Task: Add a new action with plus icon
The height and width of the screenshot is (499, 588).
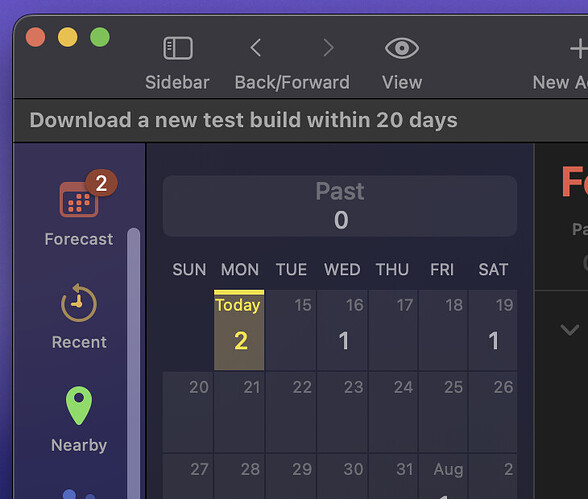Action: (x=579, y=48)
